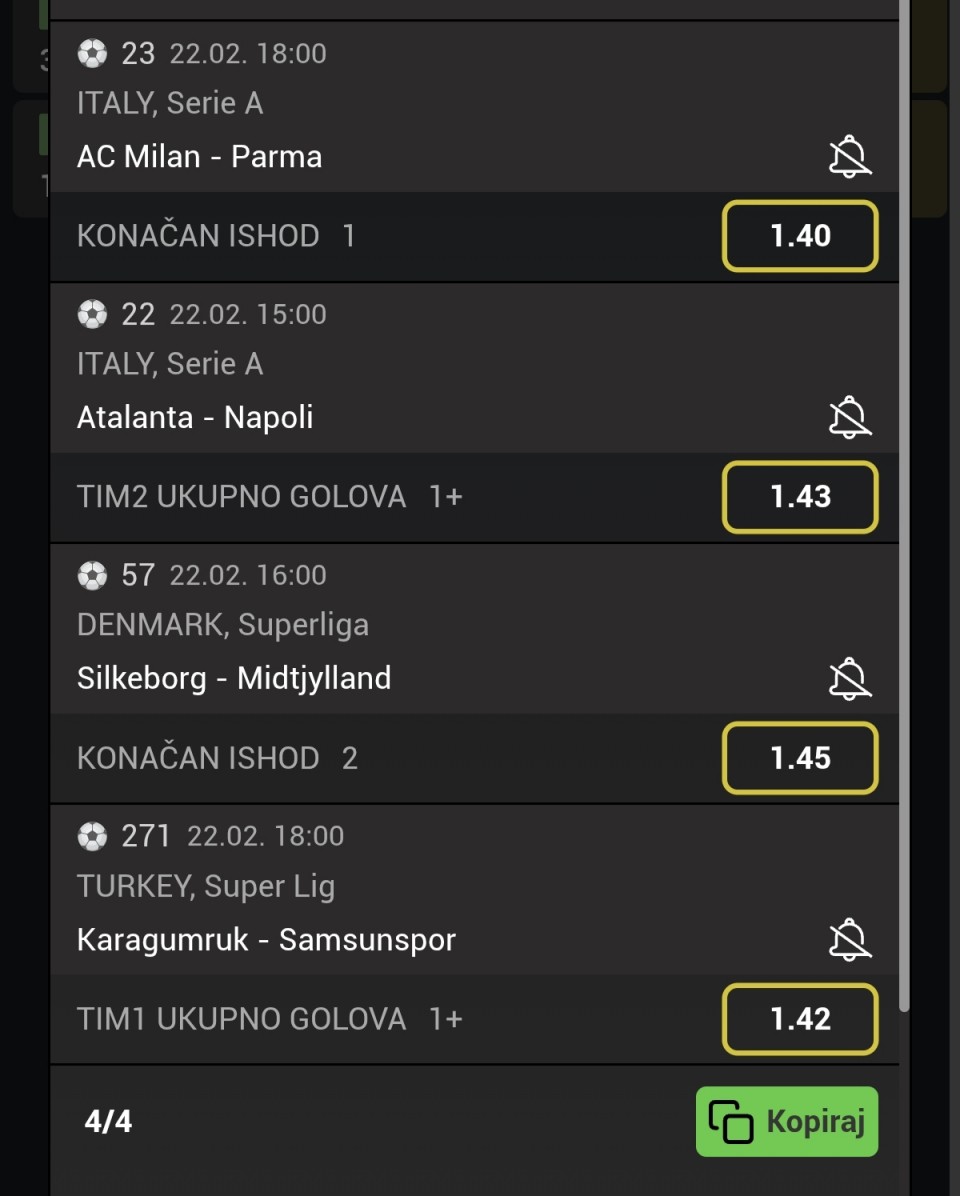Screen dimensions: 960x1196
Task: Click the soccer ball icon for match 22
Action: coord(92,314)
